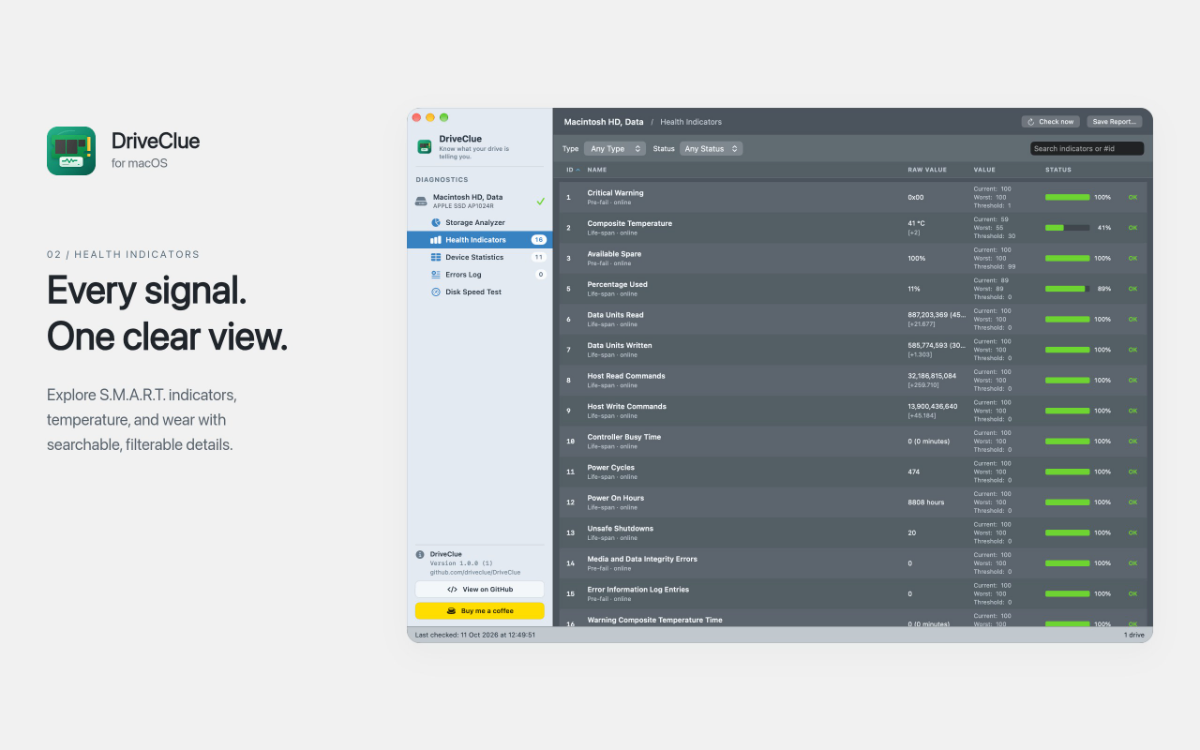Click the Critical Warning status progress bar
Viewport: 1200px width, 750px height.
tap(1067, 198)
